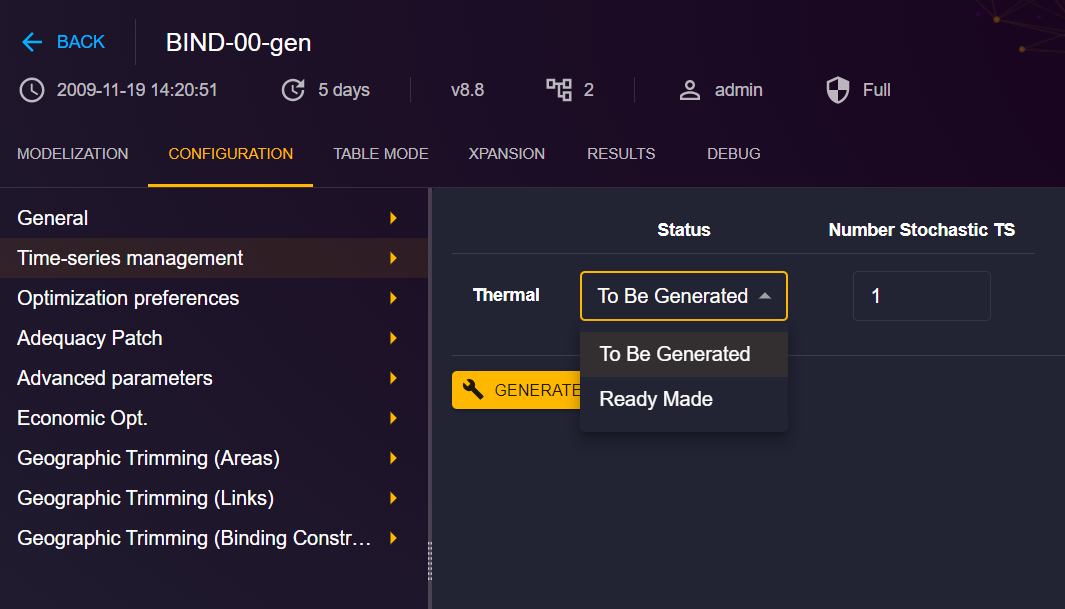The width and height of the screenshot is (1065, 609).
Task: Click the wrench icon on Generate button
Action: [473, 390]
